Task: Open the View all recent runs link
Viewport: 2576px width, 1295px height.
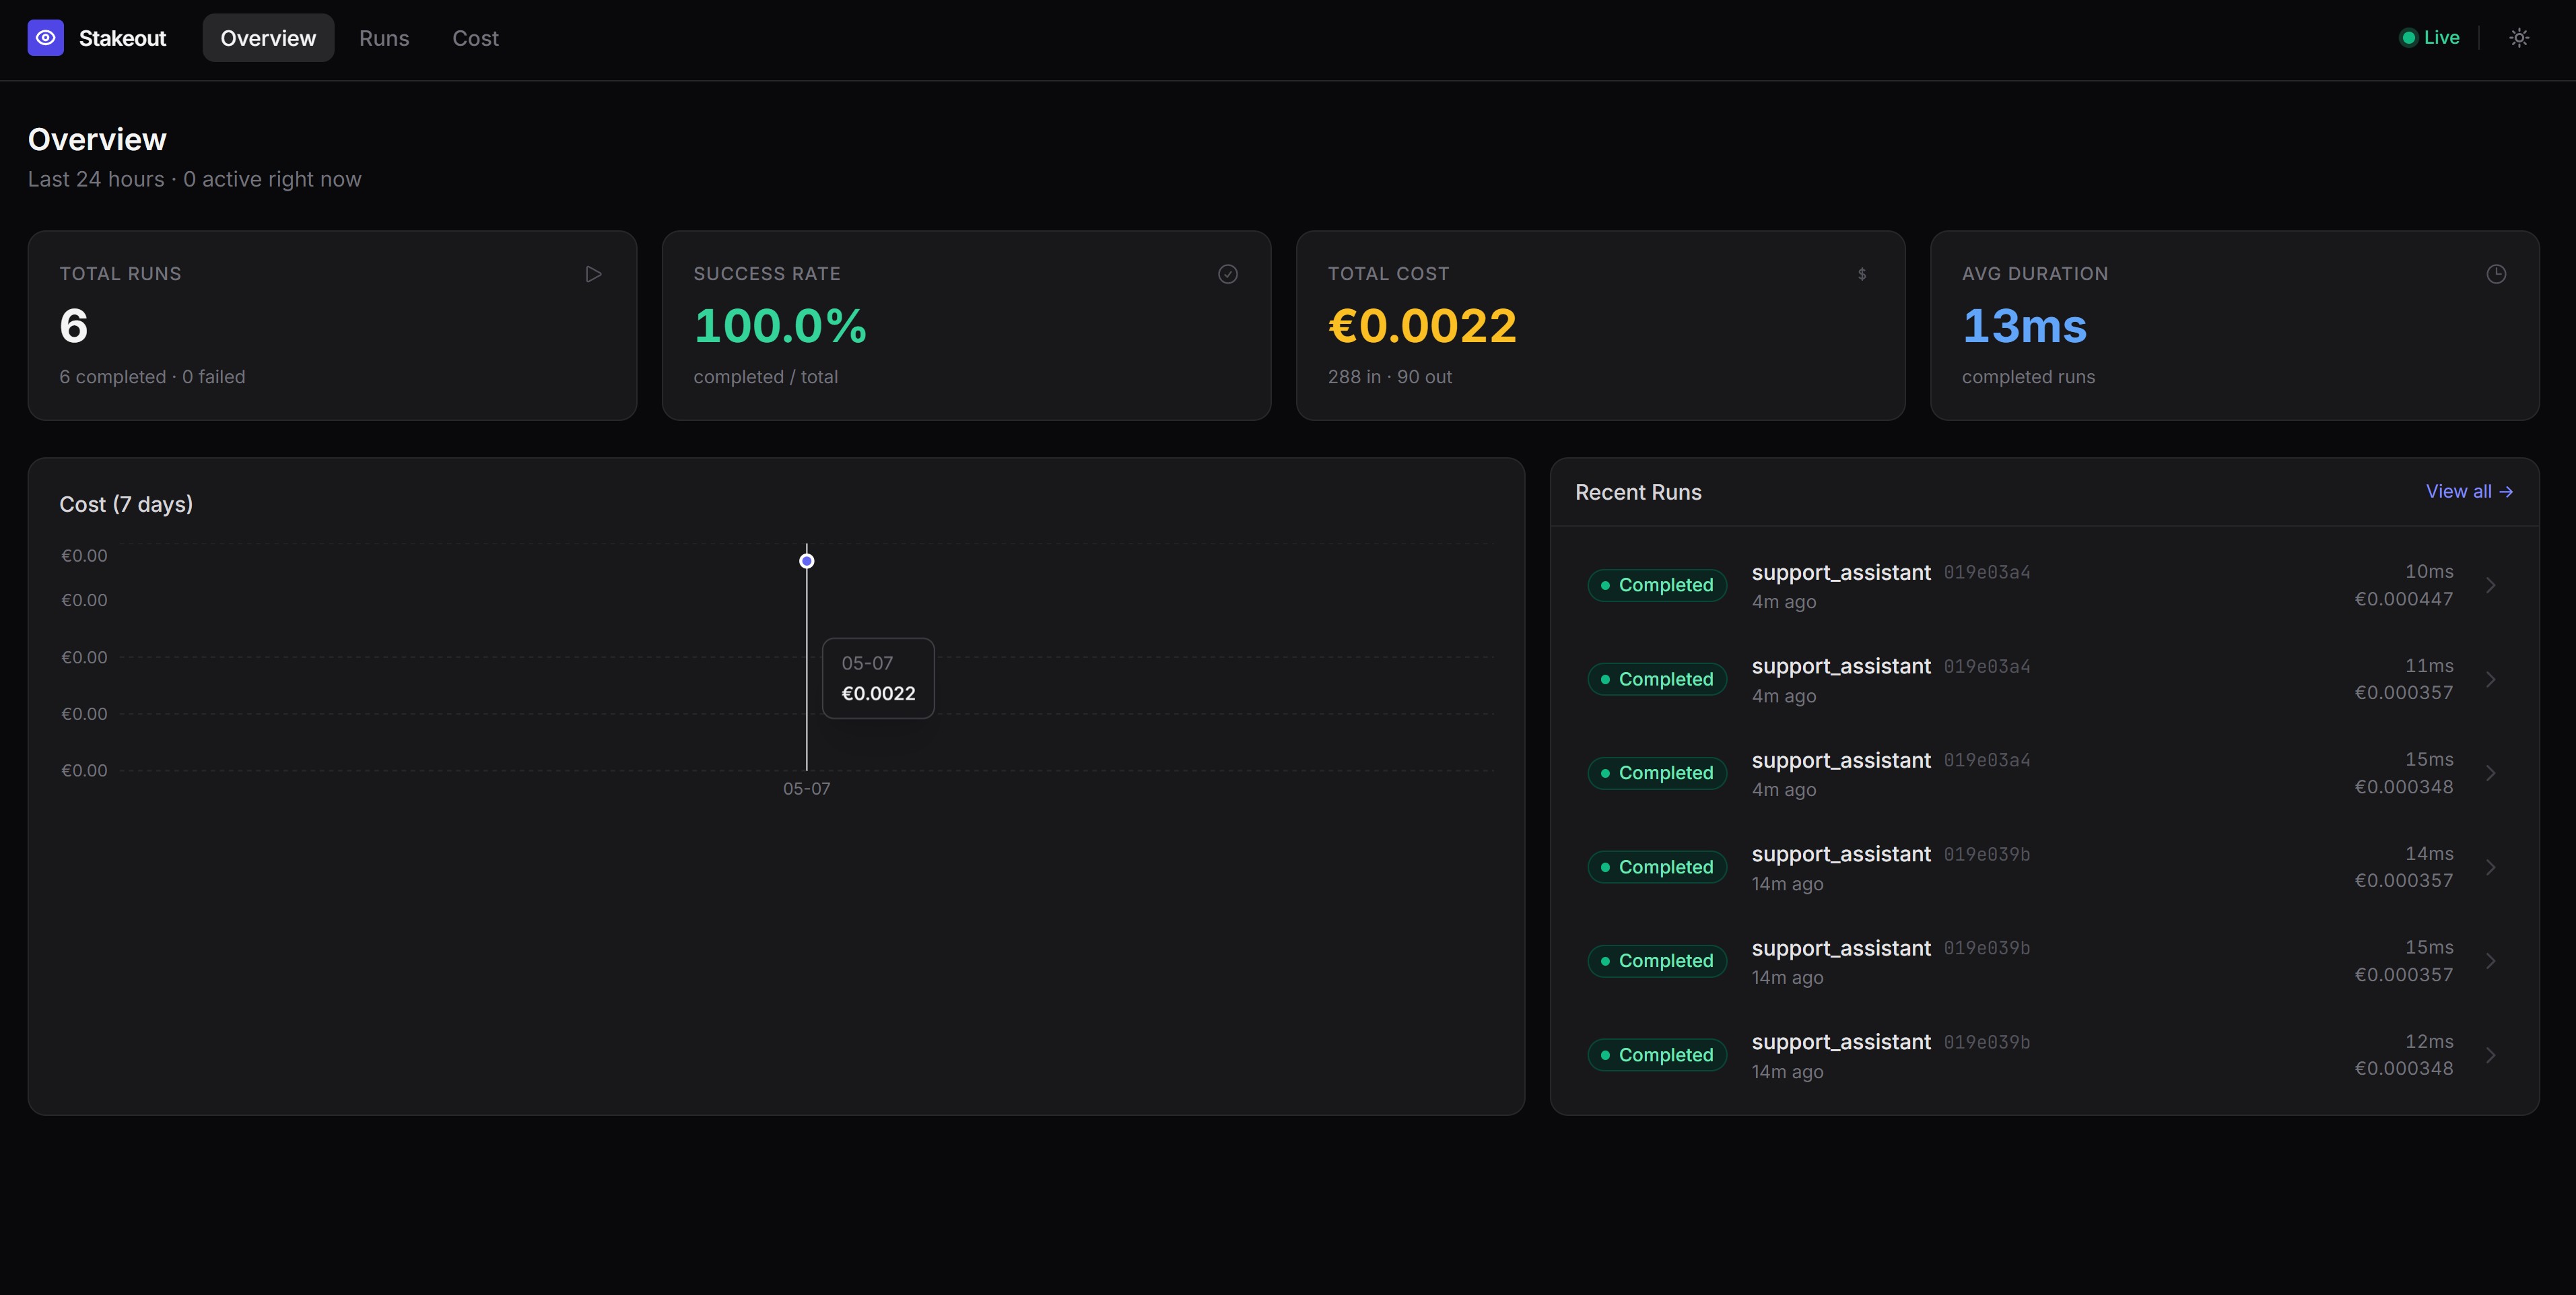Action: [2469, 491]
